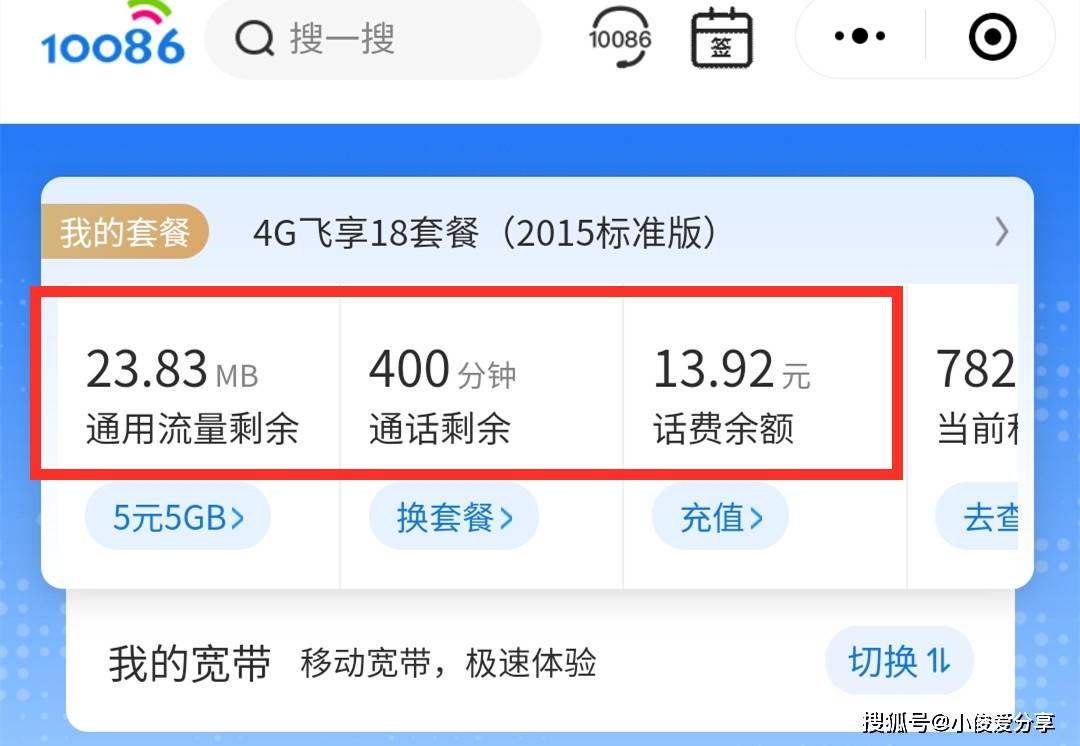Tap the magnifier search icon

(255, 38)
